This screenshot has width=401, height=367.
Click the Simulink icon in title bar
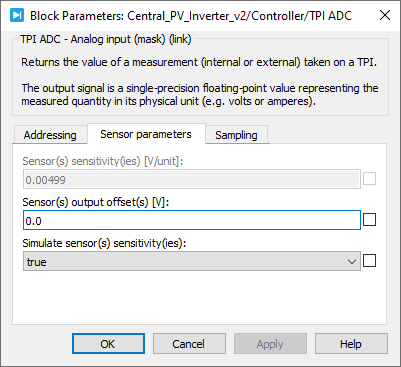pyautogui.click(x=16, y=15)
